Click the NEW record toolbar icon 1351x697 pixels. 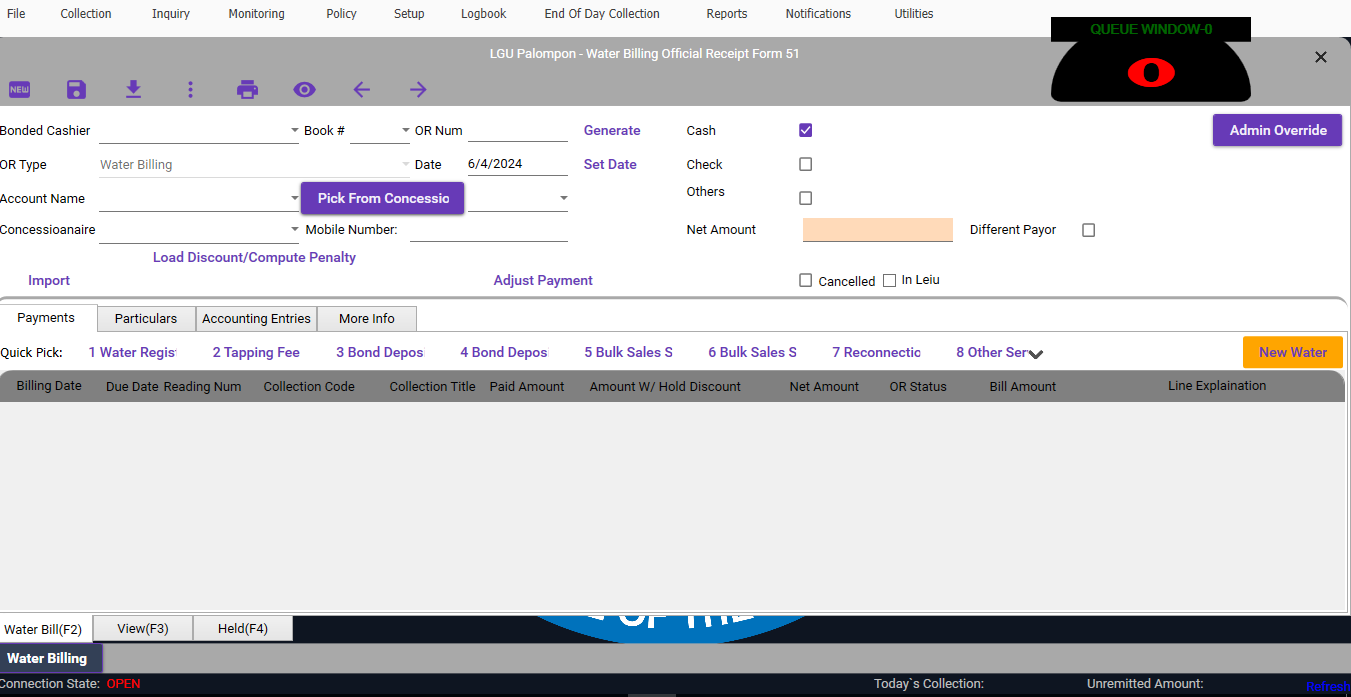pyautogui.click(x=19, y=90)
